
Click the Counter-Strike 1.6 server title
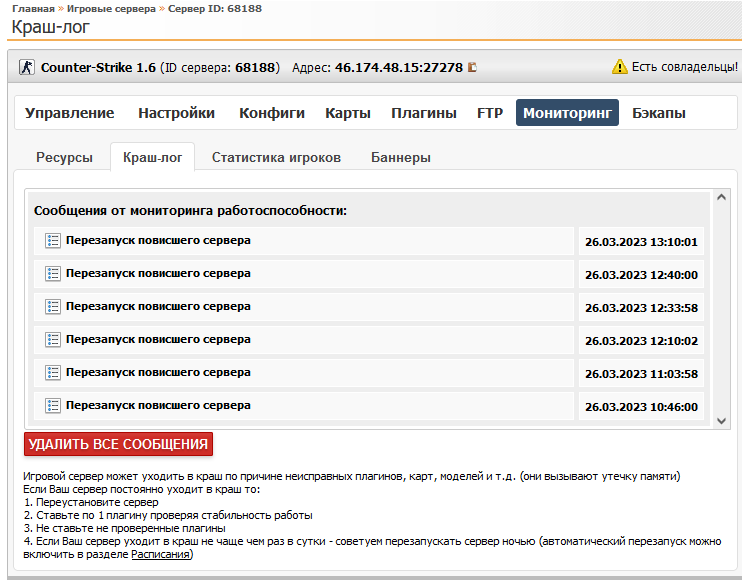pos(98,68)
